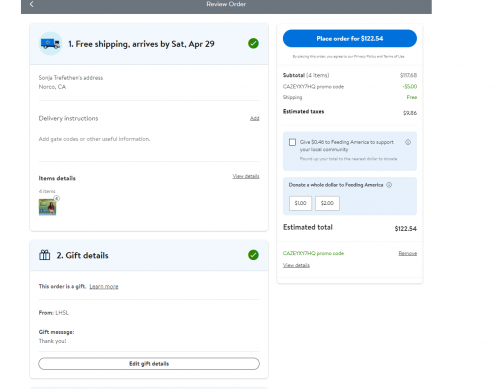Click the Norco, CA location text
The width and height of the screenshot is (500, 389).
click(x=52, y=87)
